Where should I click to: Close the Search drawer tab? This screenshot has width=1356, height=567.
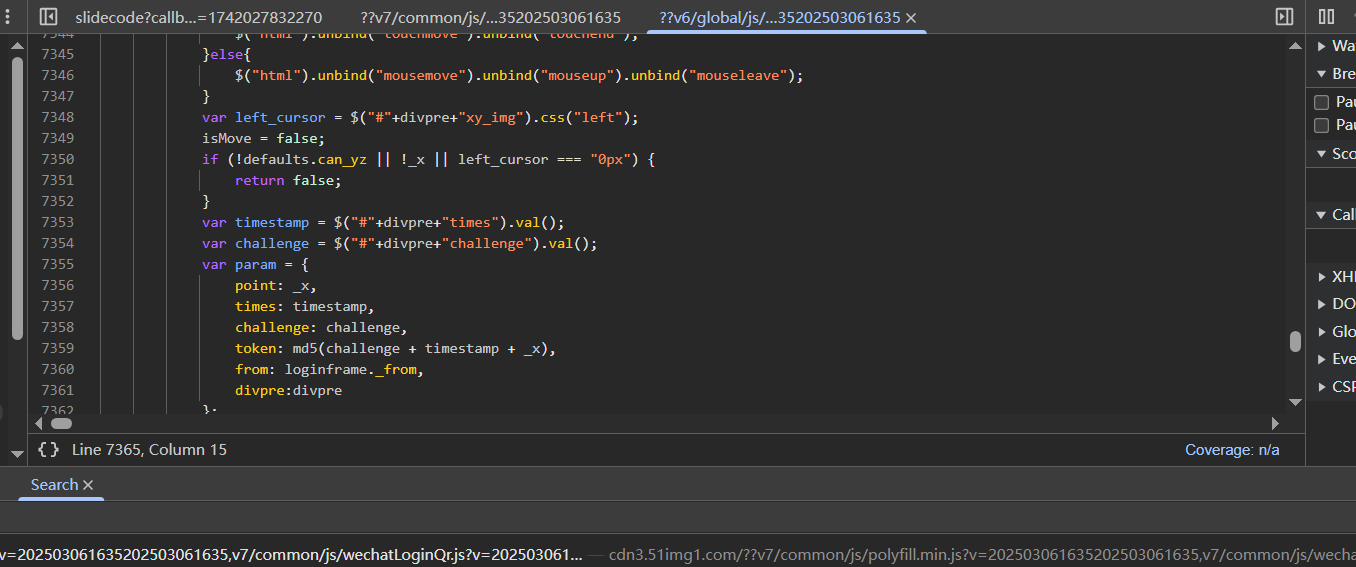point(88,485)
